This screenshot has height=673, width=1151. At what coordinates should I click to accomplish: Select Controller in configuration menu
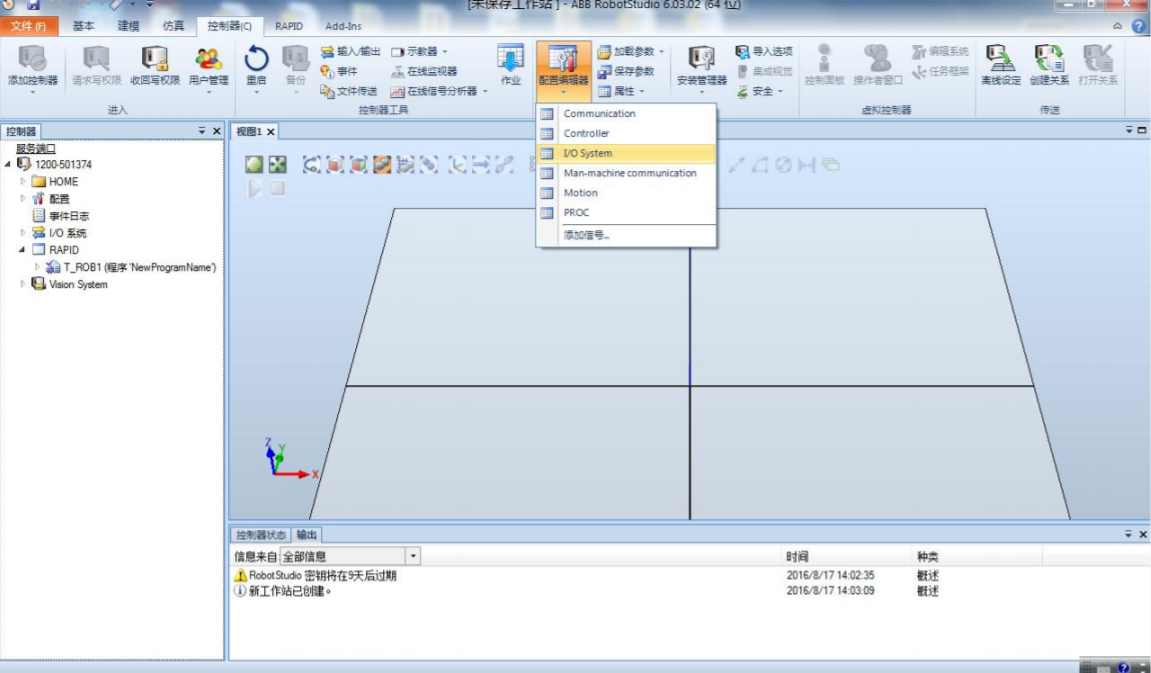click(x=626, y=133)
